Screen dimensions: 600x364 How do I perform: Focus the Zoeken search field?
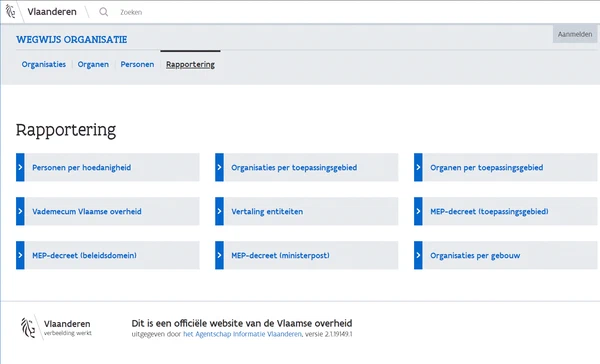click(x=131, y=12)
